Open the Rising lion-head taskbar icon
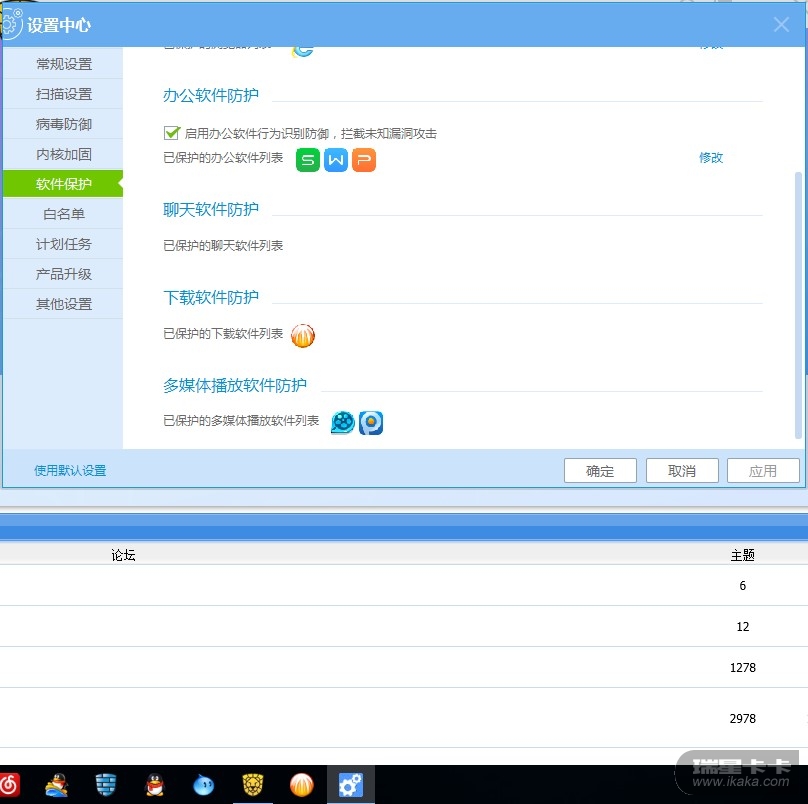 pyautogui.click(x=252, y=785)
